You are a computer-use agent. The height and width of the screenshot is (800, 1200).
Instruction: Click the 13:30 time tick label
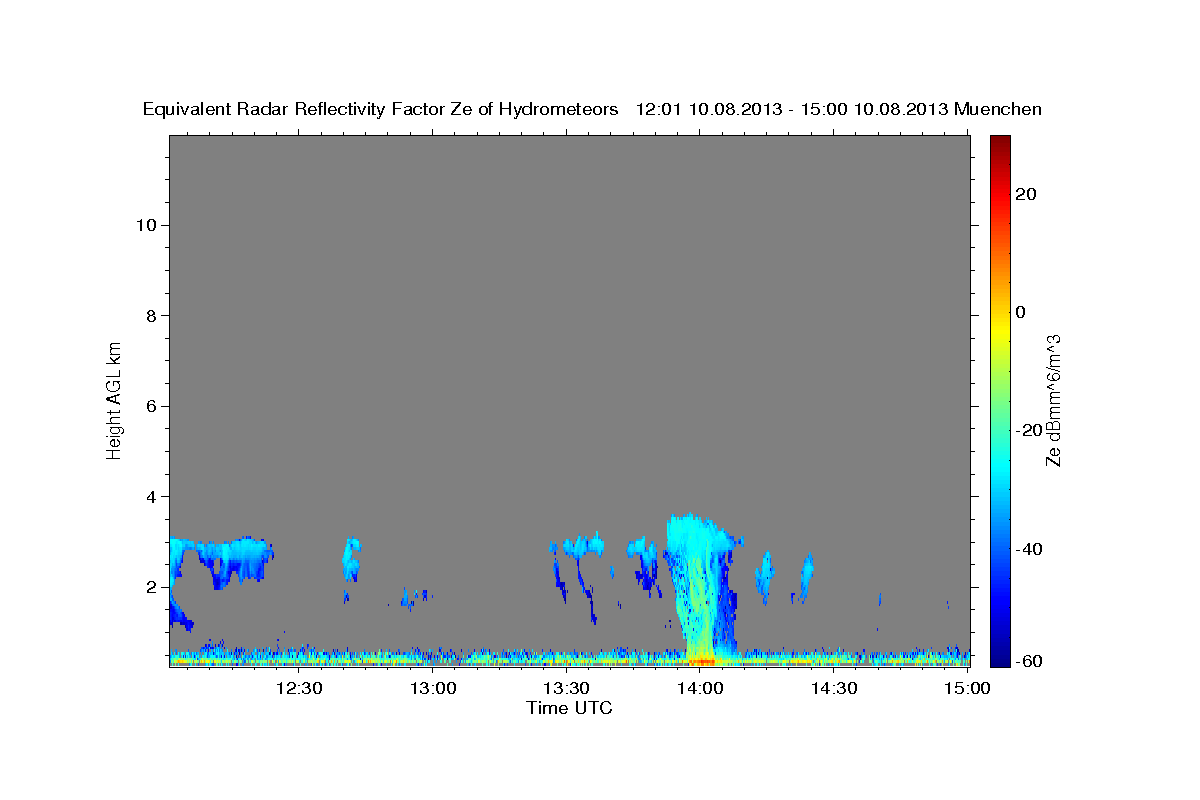tap(566, 688)
